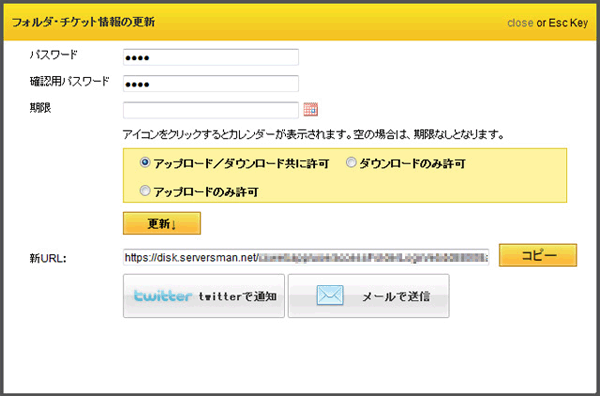
Task: Focus the 確認用パスワード input field
Action: [x=211, y=84]
